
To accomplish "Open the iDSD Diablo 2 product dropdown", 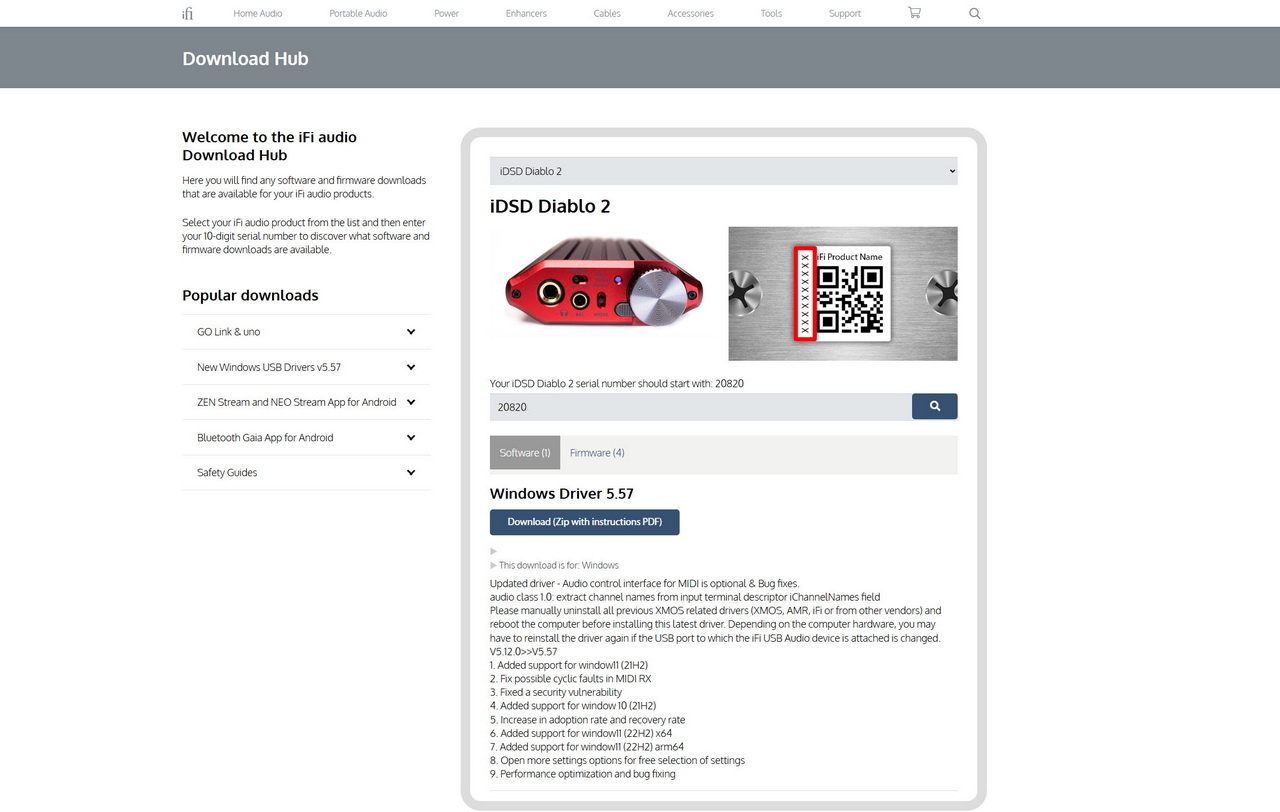I will (x=723, y=171).
